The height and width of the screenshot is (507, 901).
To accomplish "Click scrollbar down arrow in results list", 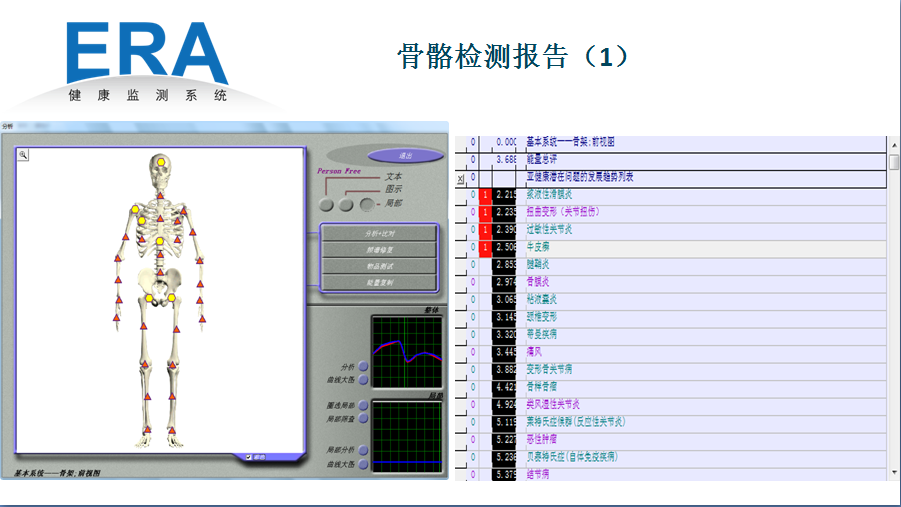I will (x=894, y=471).
